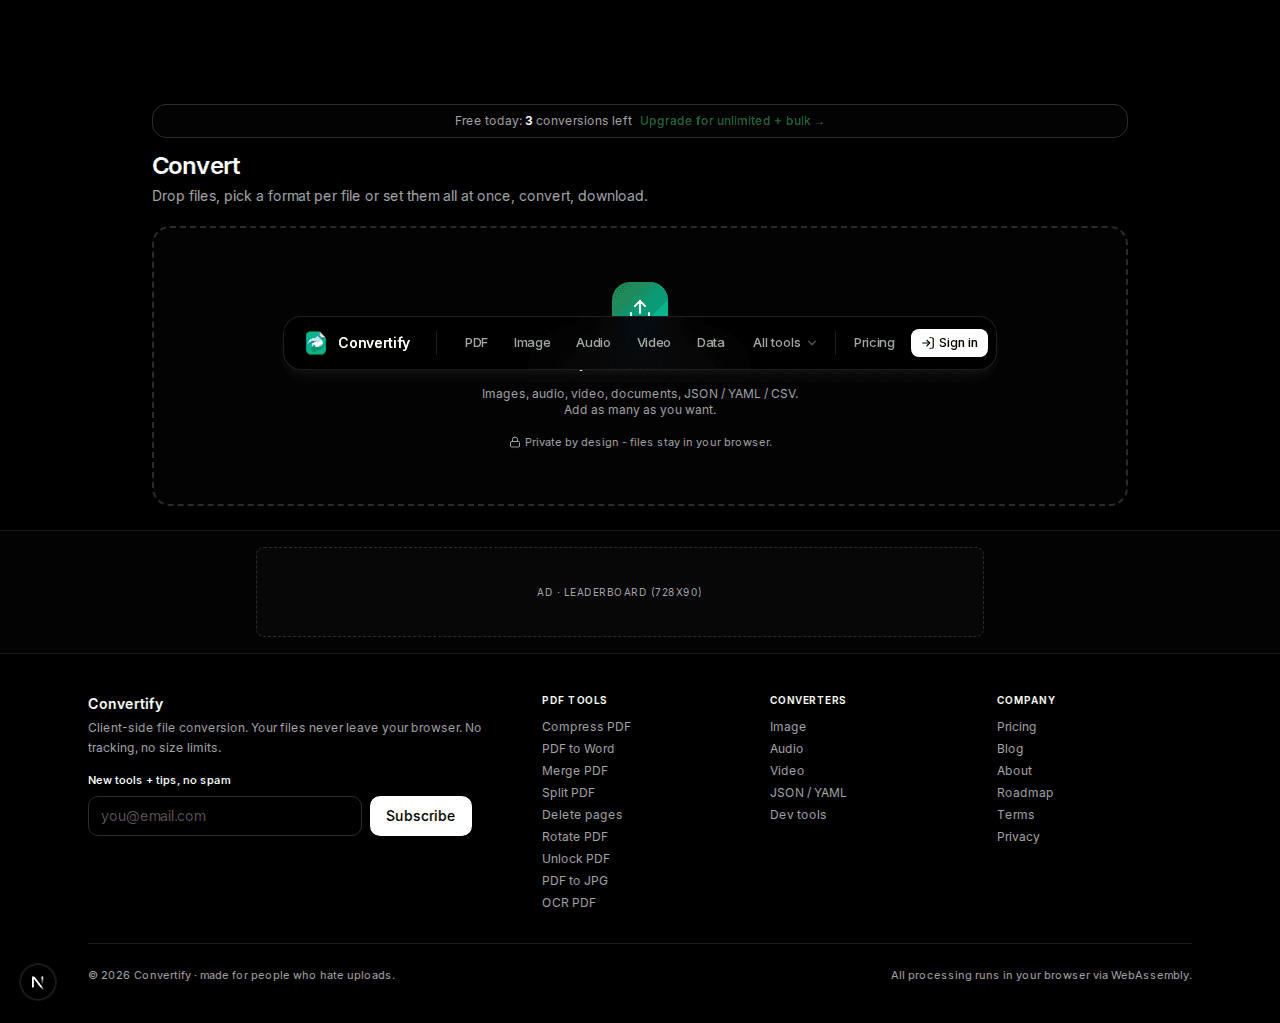This screenshot has height=1023, width=1280.
Task: Open Roadmap footer link
Action: point(1025,793)
